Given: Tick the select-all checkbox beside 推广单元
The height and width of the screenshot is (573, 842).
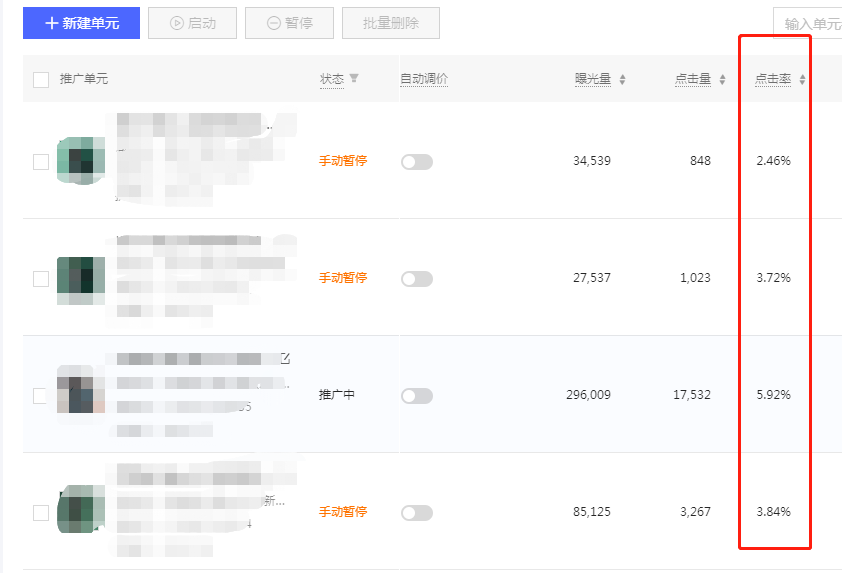Looking at the screenshot, I should point(41,79).
